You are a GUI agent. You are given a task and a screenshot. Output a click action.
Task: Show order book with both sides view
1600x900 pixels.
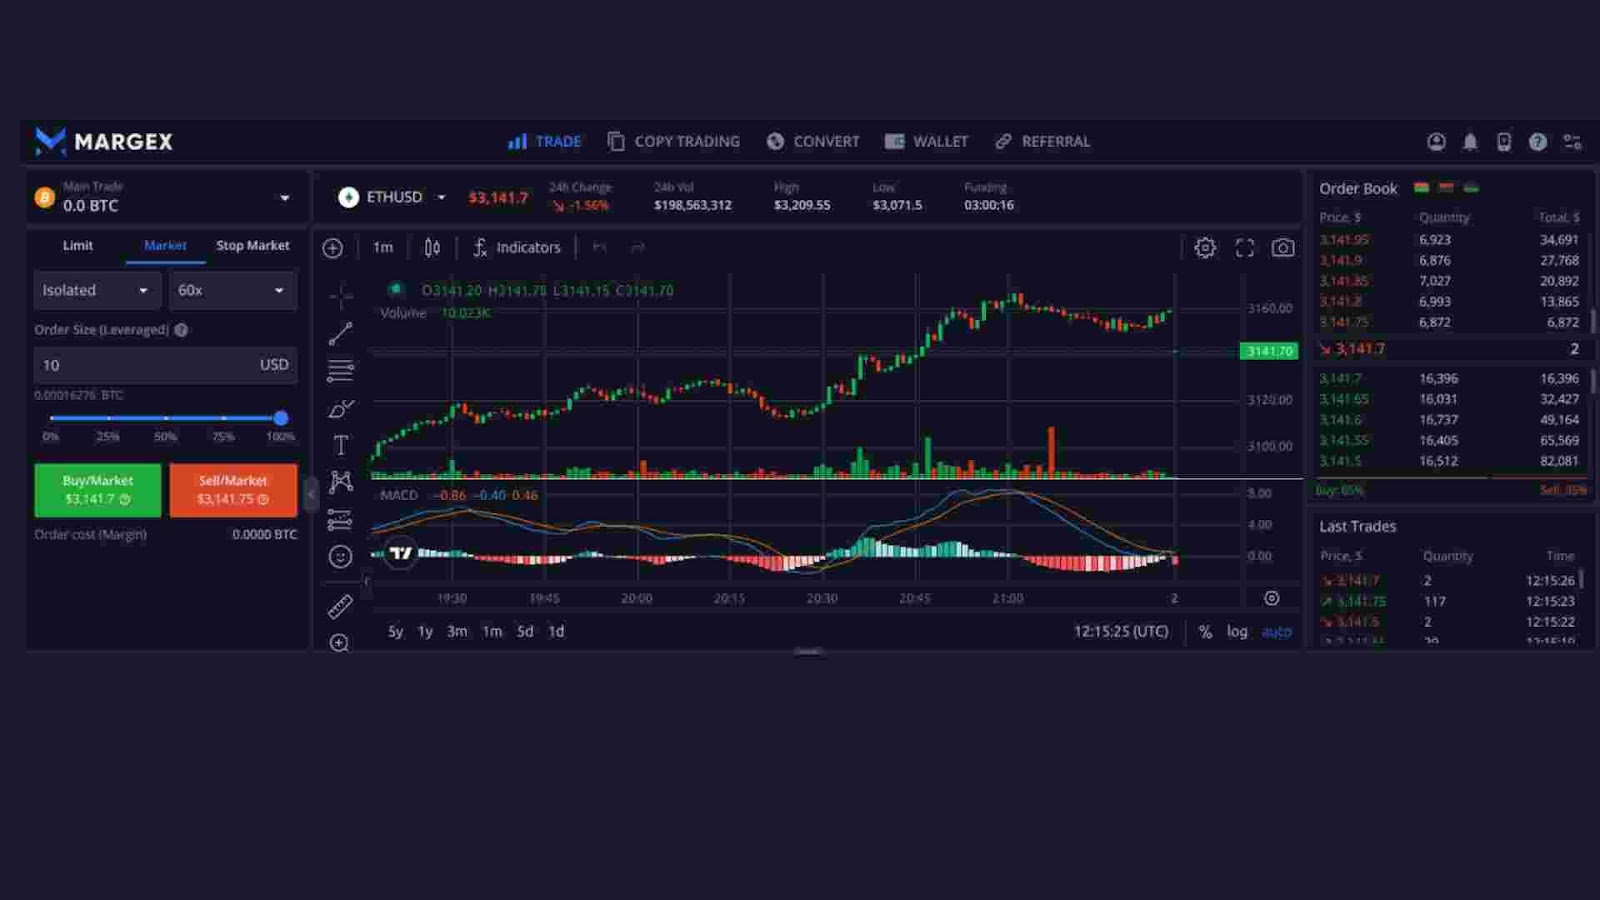click(x=1421, y=188)
